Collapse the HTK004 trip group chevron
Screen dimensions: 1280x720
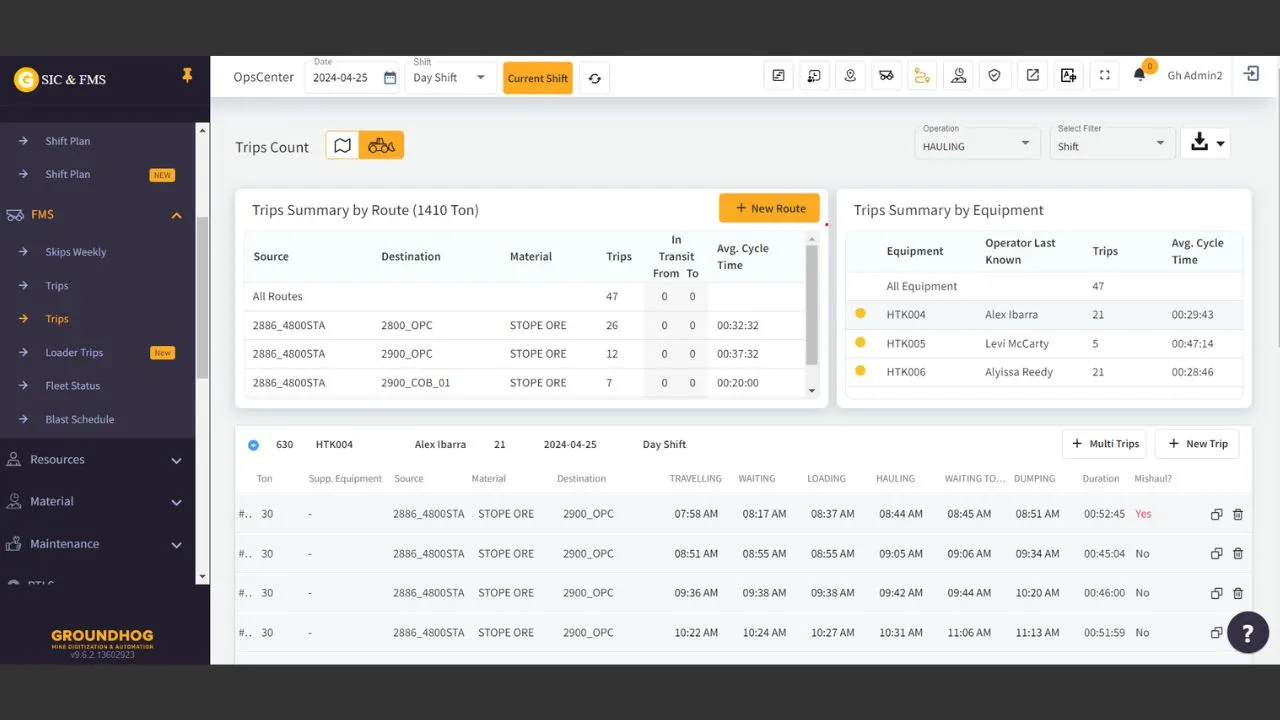(253, 445)
